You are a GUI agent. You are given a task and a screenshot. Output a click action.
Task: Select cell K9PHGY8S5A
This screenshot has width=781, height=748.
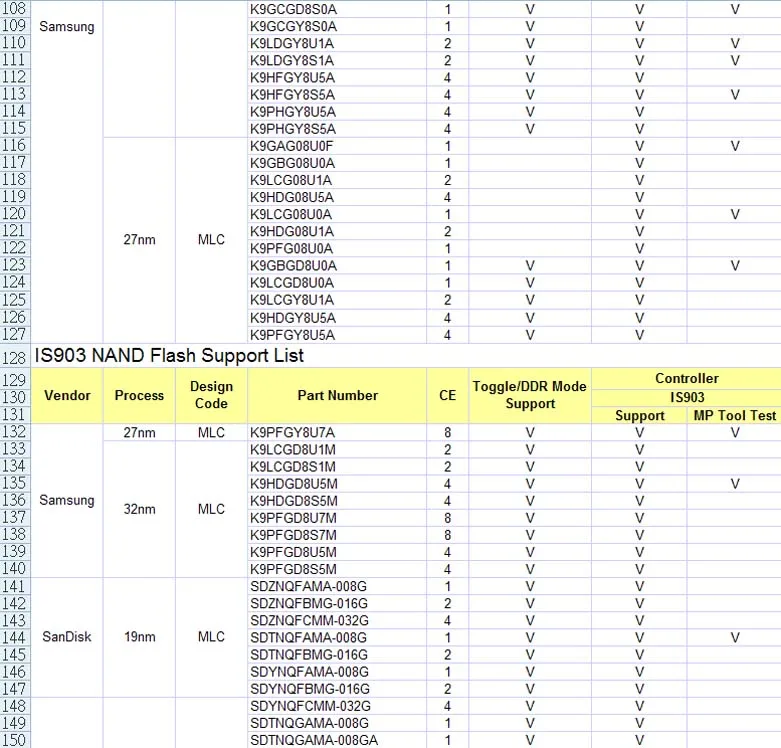coord(337,129)
